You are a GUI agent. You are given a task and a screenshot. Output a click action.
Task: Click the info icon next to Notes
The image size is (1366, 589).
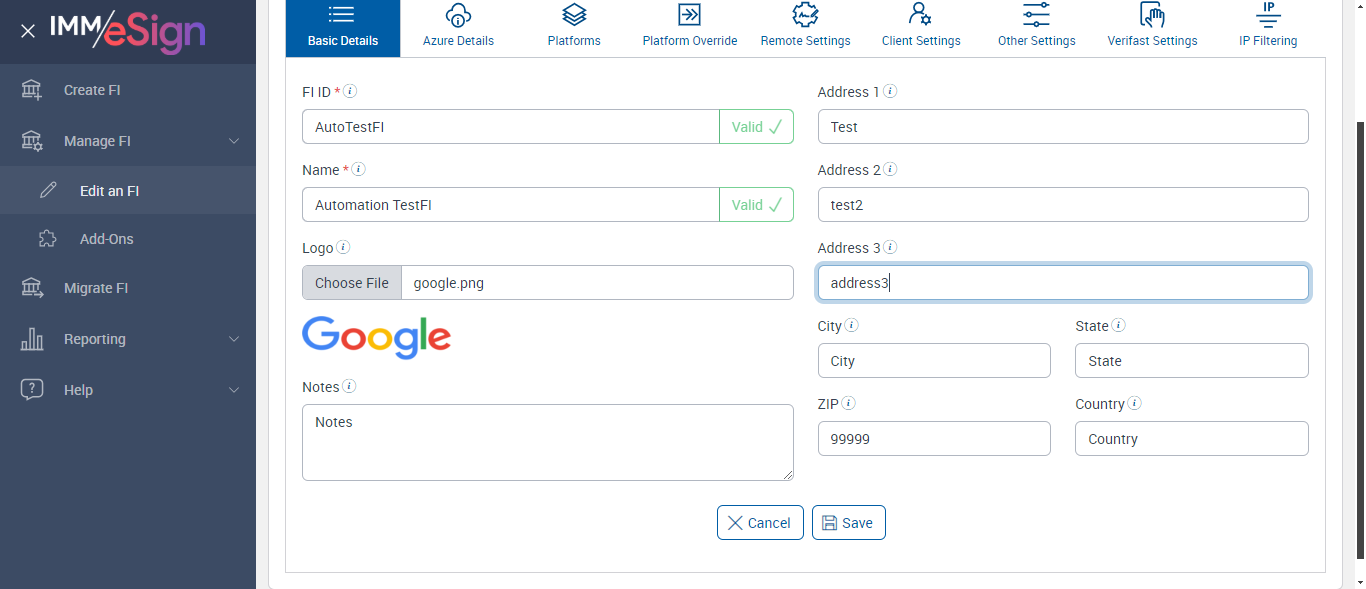coord(349,386)
